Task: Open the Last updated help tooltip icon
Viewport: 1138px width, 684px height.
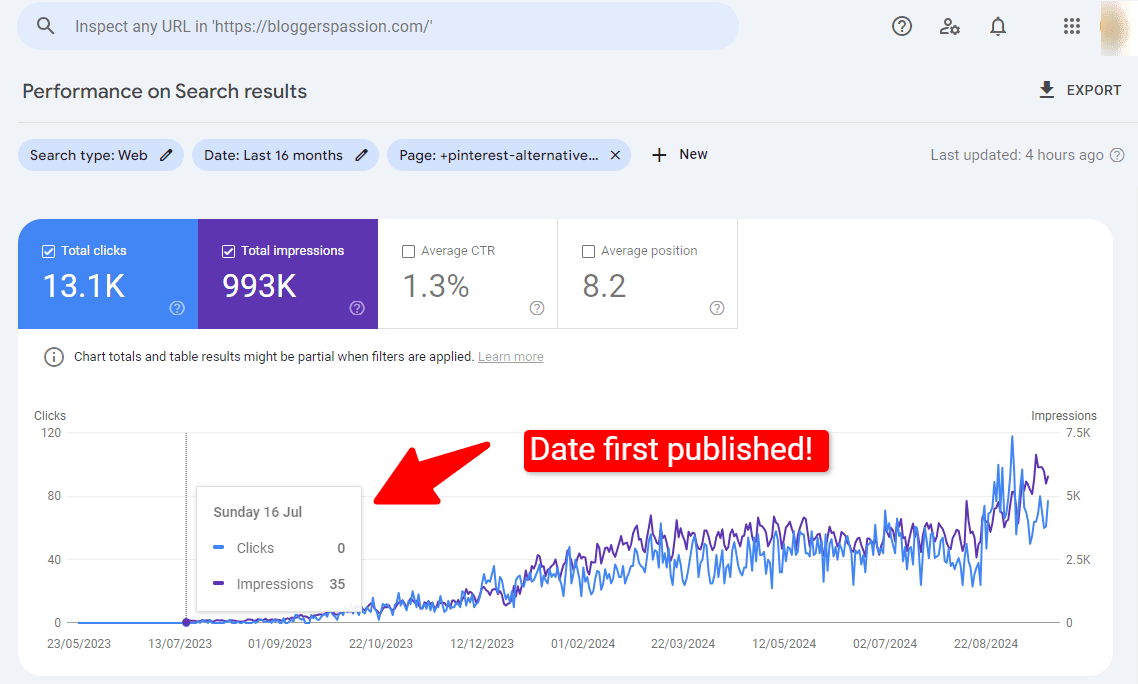Action: [x=1117, y=155]
